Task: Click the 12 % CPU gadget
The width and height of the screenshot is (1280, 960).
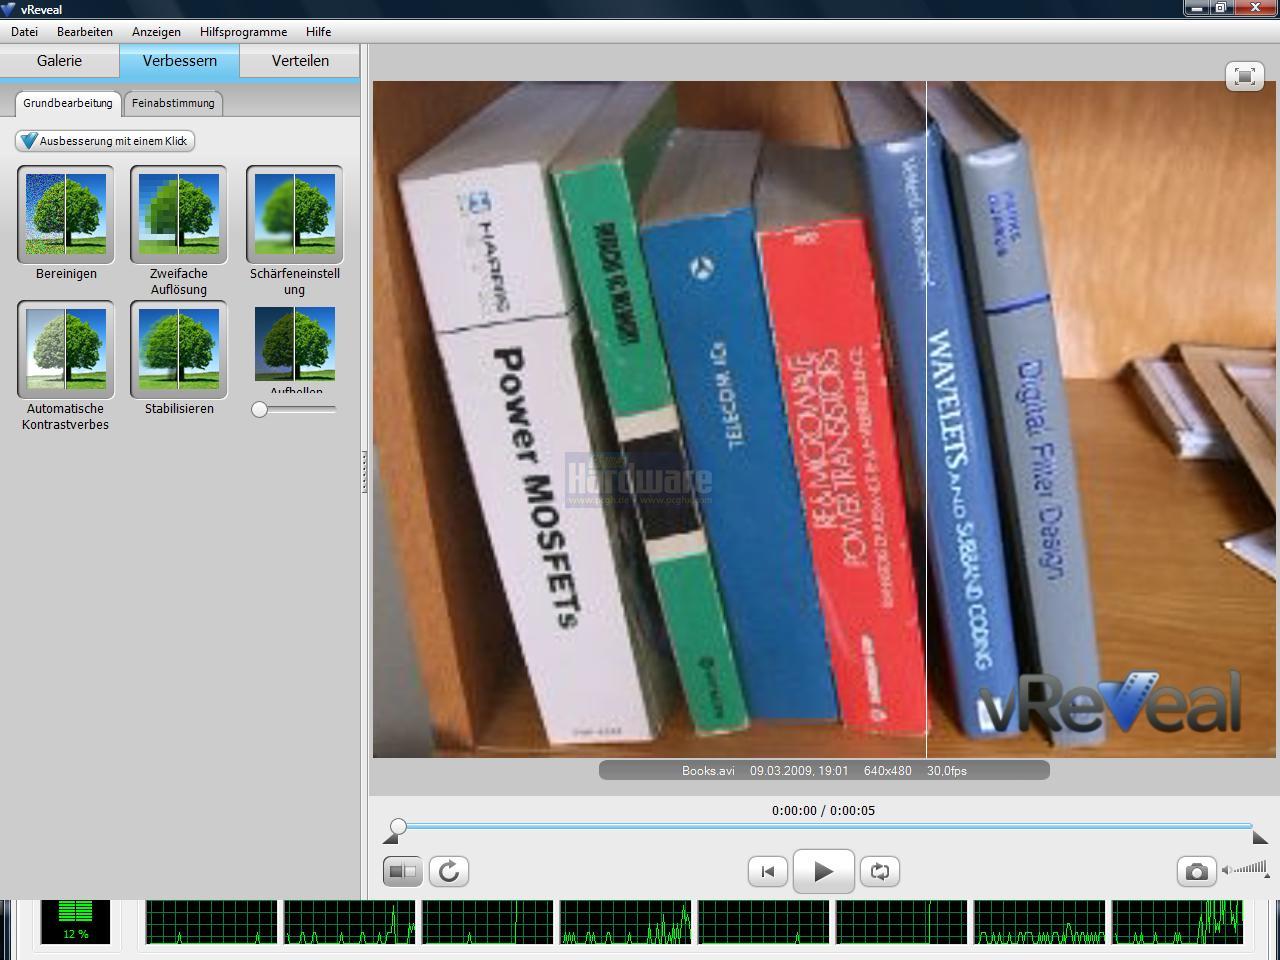Action: click(x=76, y=921)
